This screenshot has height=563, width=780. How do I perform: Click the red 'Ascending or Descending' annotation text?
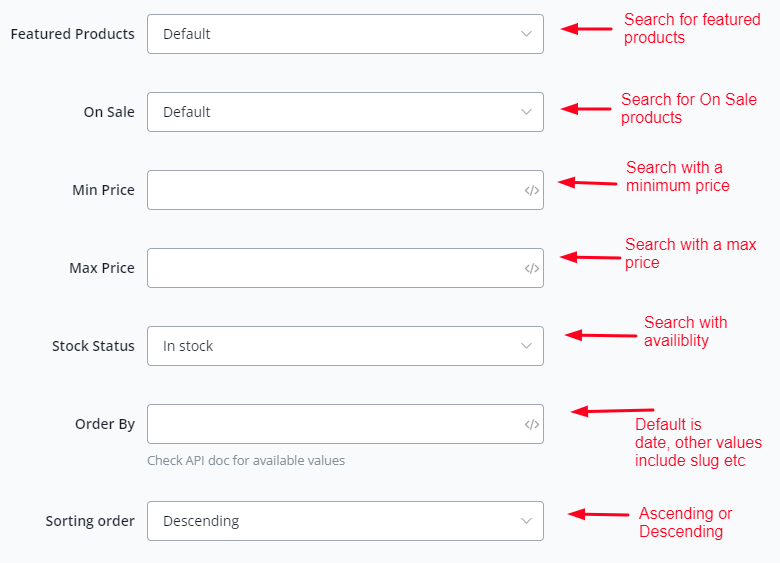(x=685, y=522)
